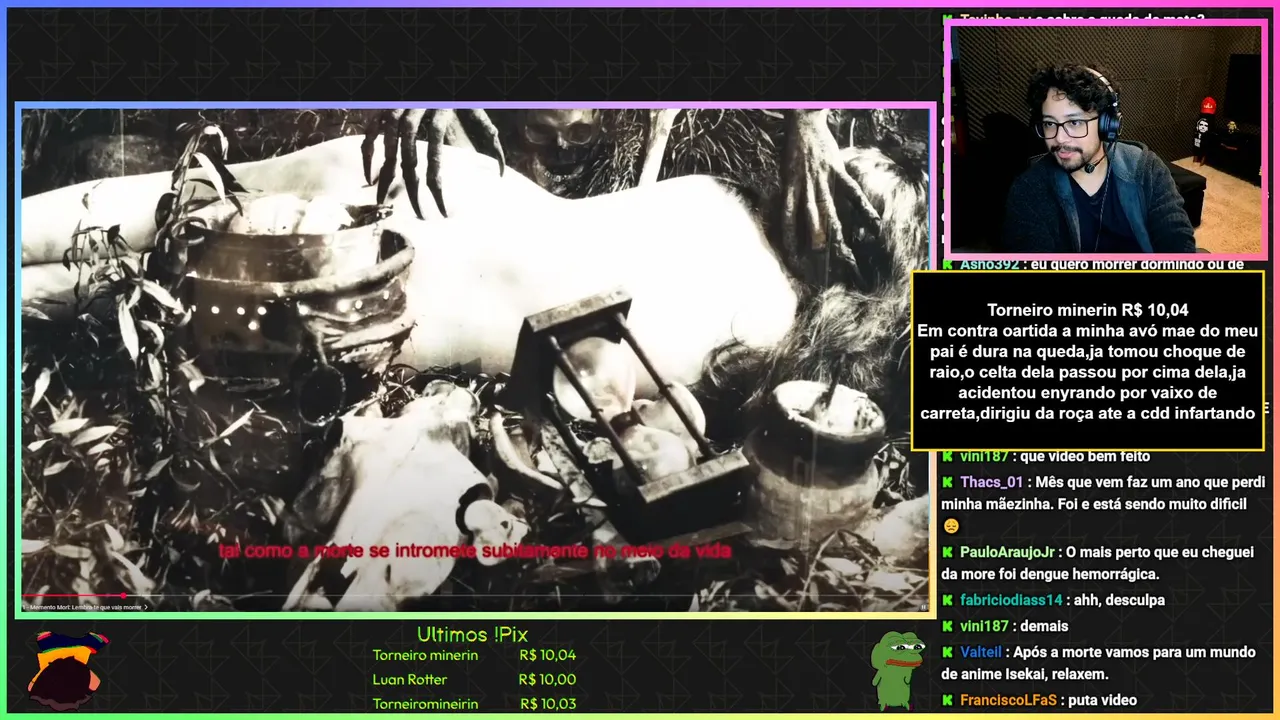
Task: Click 'Torneiromineirin' in the Pix list
Action: (425, 704)
